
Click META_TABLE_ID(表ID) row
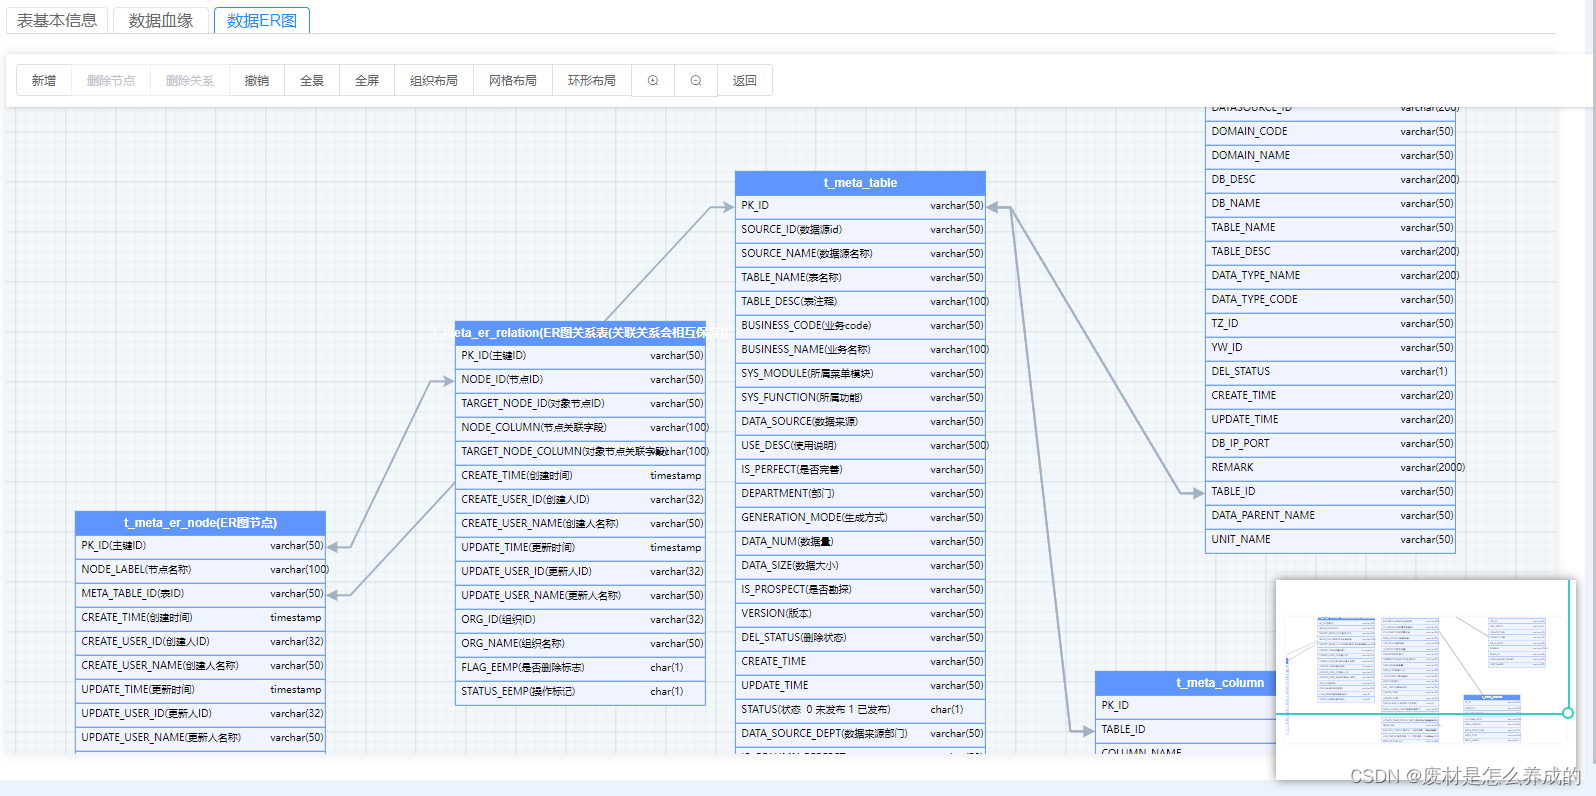coord(200,594)
